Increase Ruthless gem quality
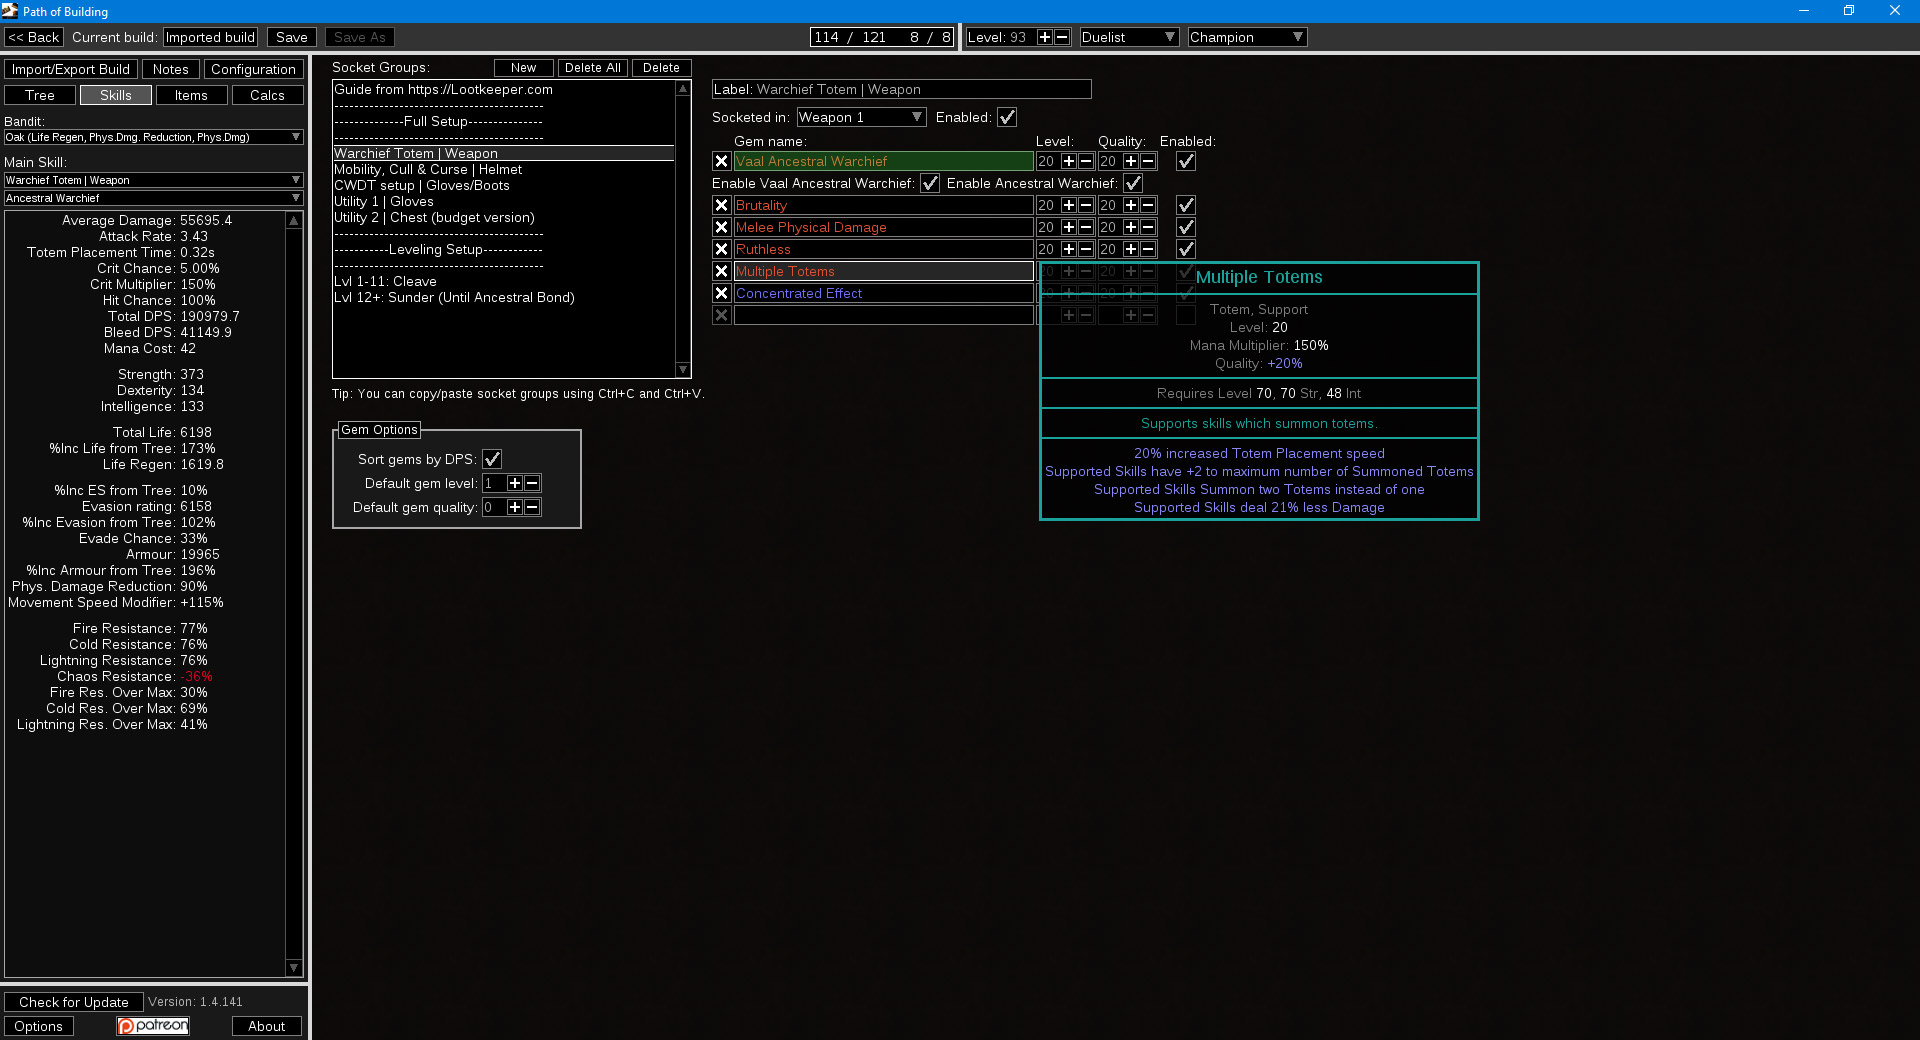 1131,249
